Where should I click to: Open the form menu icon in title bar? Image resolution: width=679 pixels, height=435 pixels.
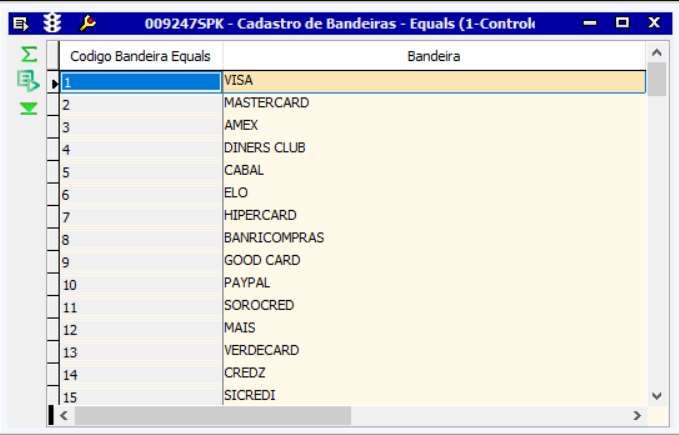[x=20, y=23]
